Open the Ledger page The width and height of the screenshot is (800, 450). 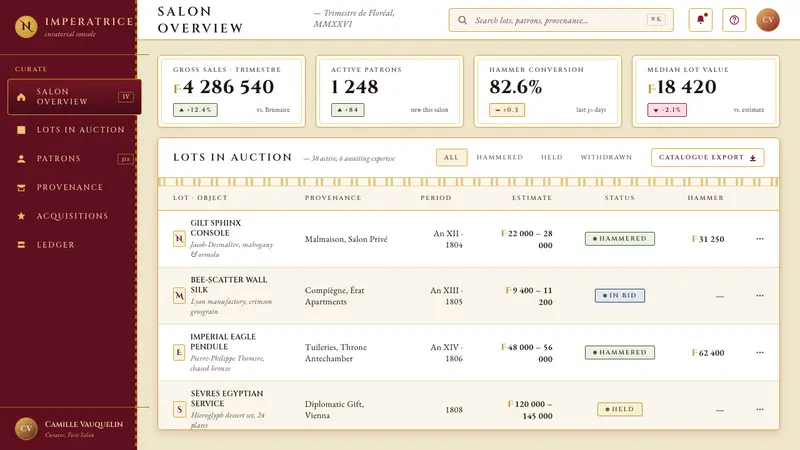(74, 245)
